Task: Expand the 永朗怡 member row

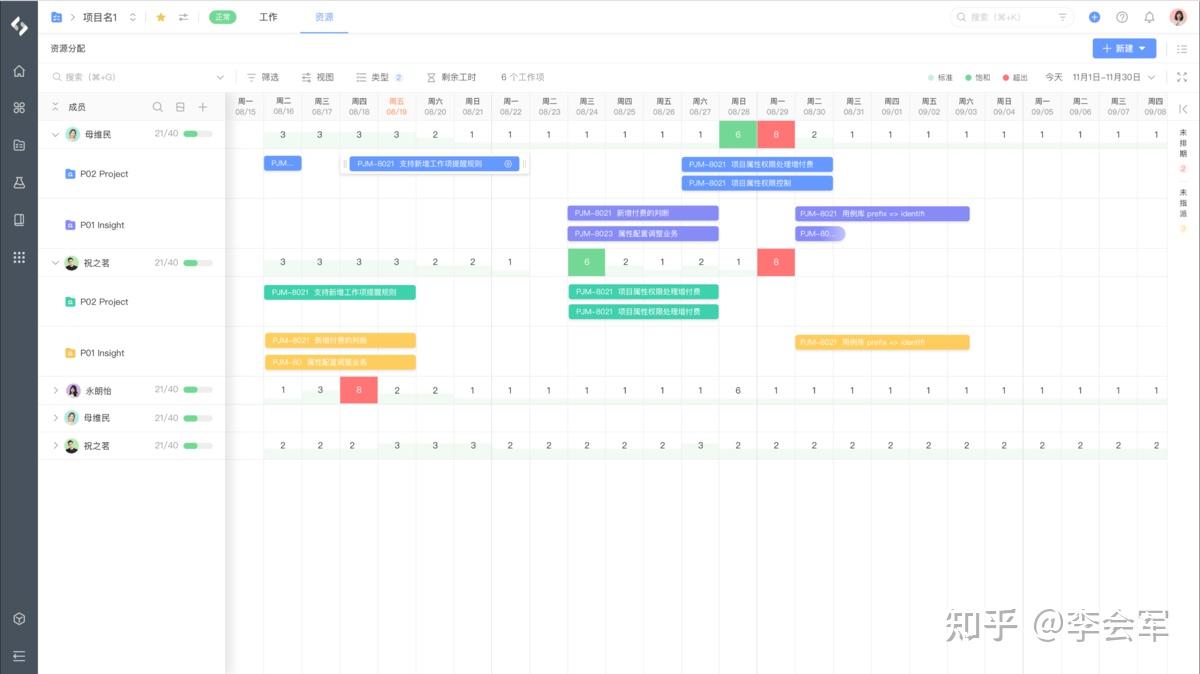Action: click(x=55, y=390)
